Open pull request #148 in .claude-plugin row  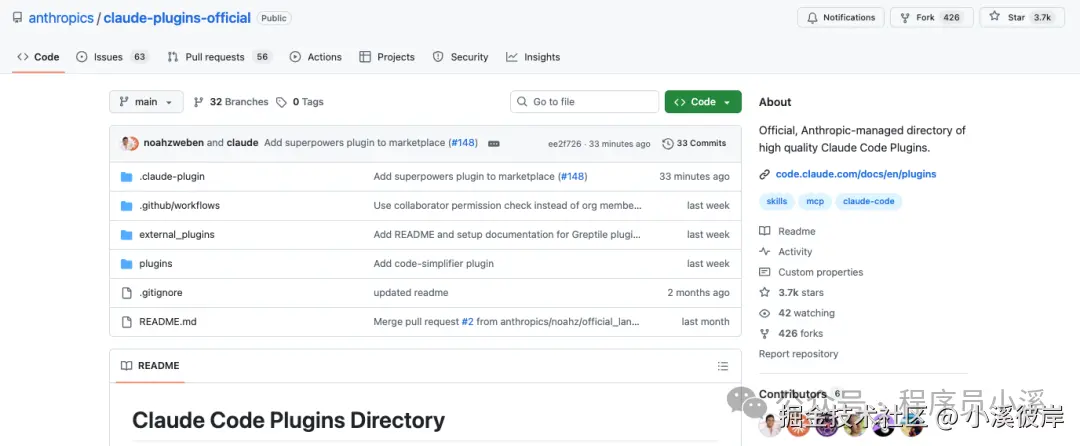pyautogui.click(x=572, y=177)
